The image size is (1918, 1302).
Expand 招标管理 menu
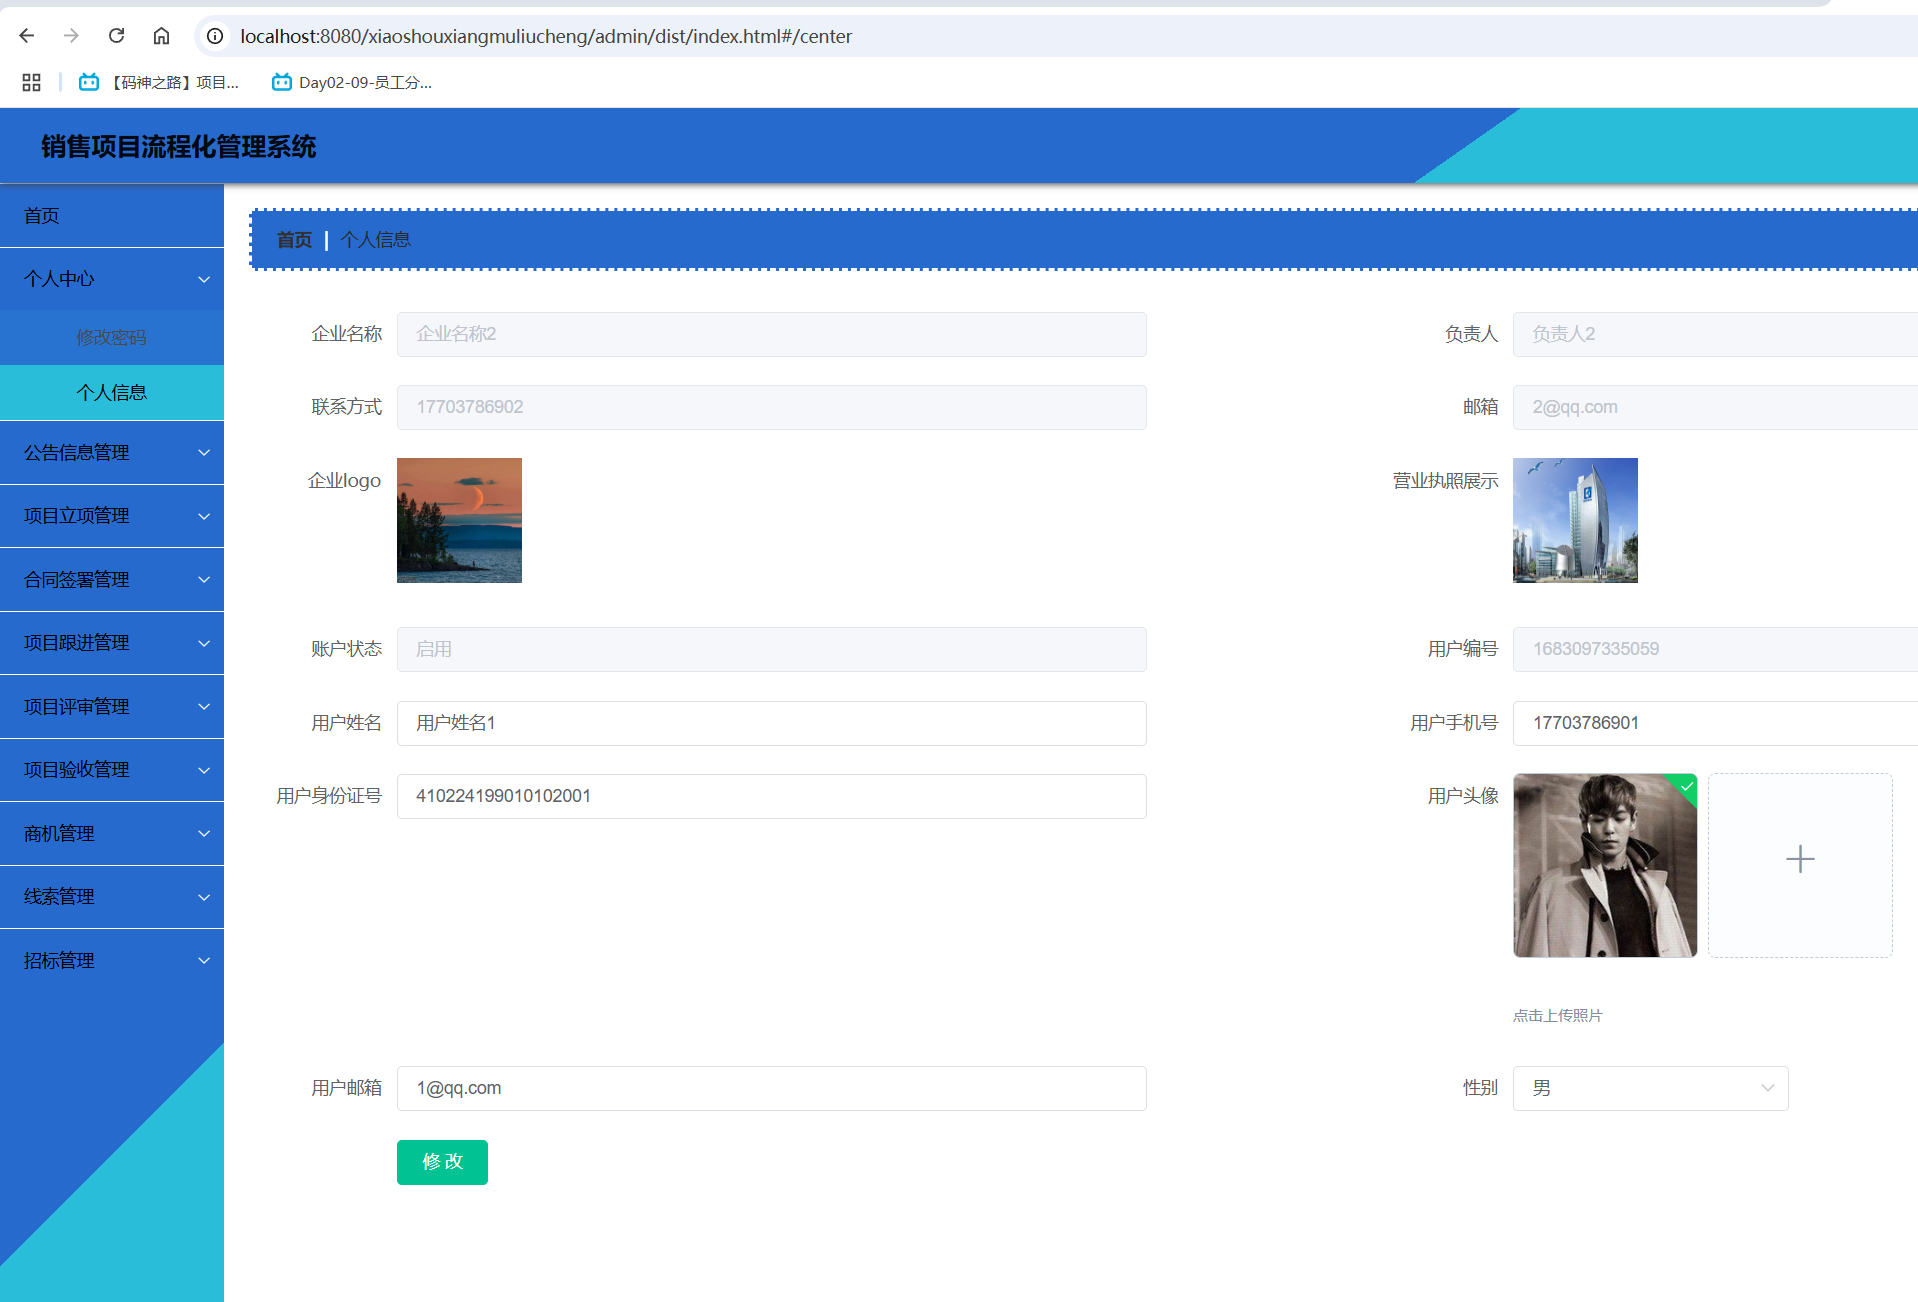pos(112,961)
